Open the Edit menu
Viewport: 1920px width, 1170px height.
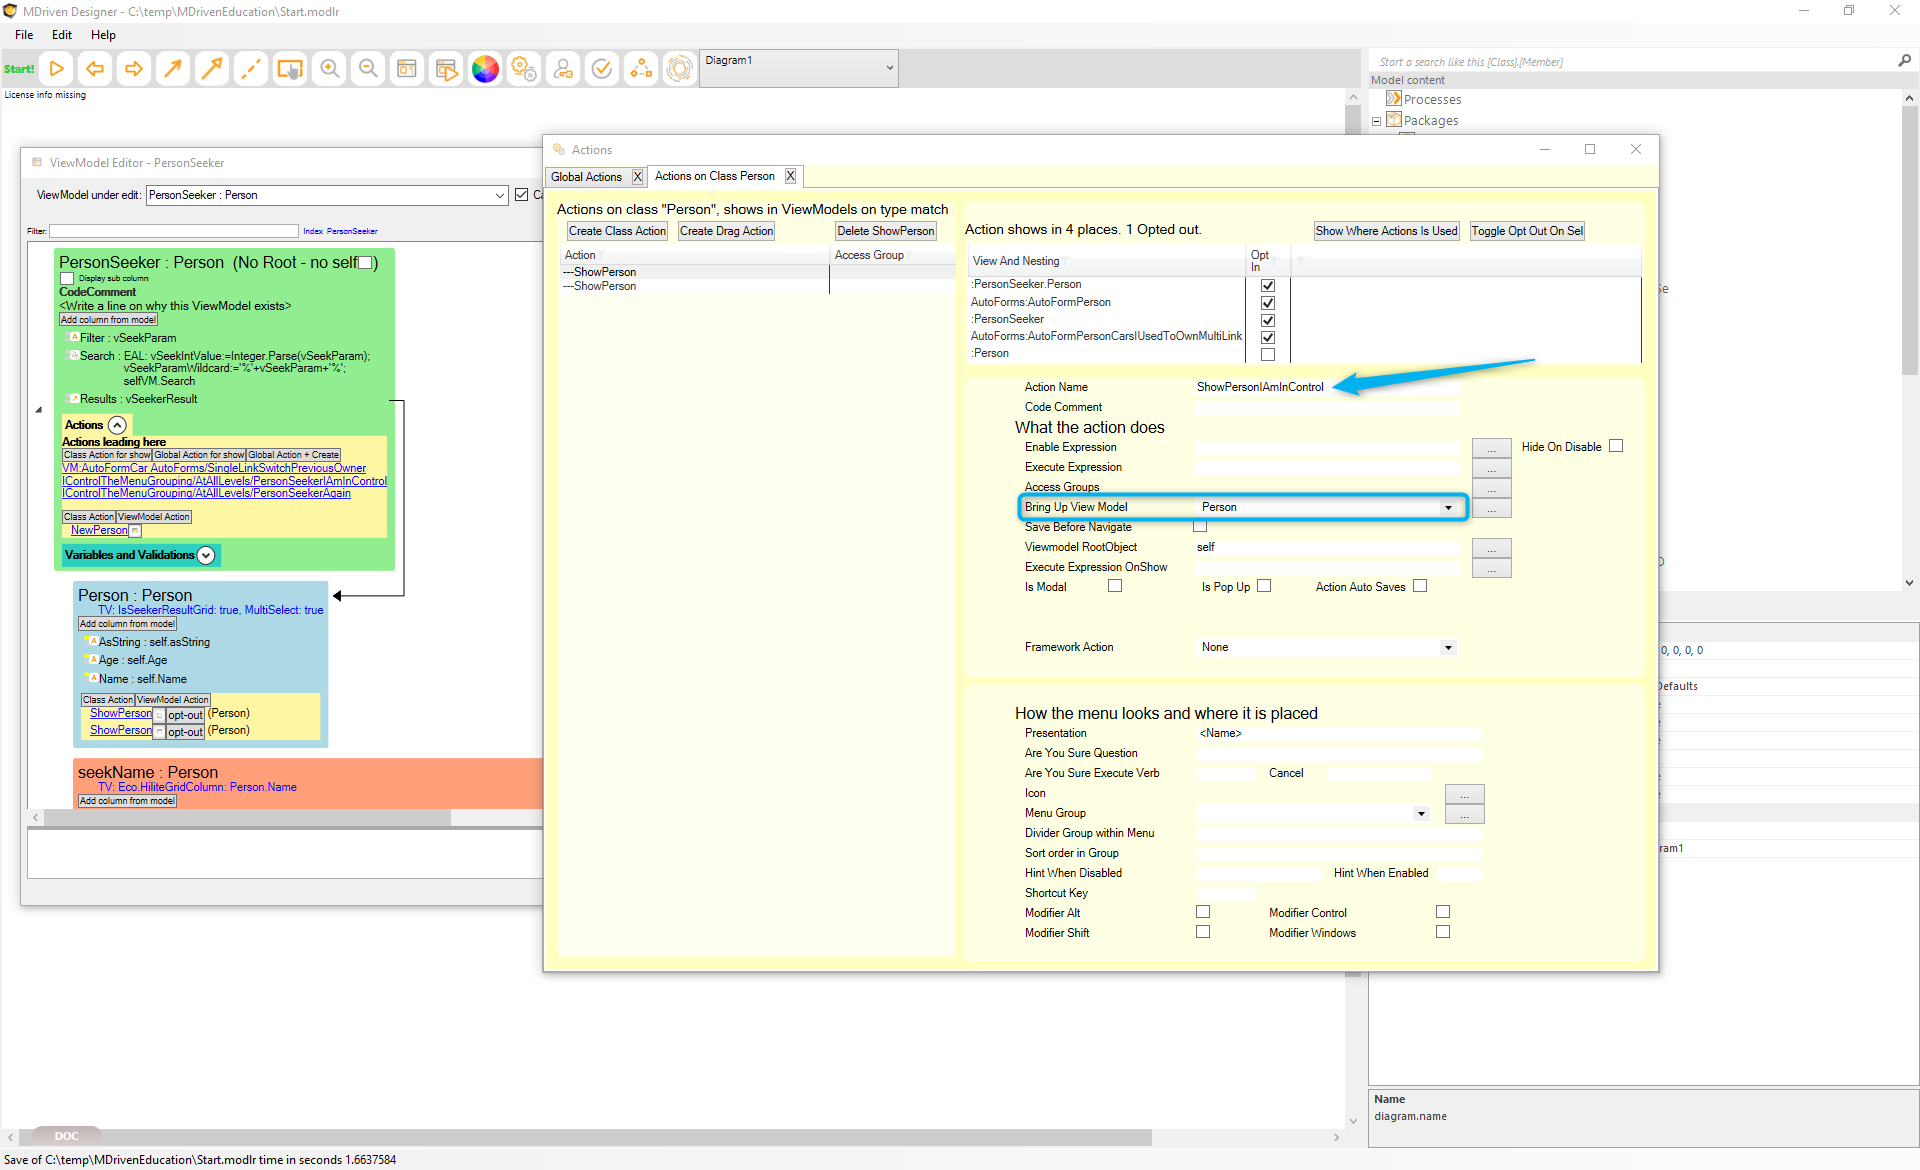coord(62,34)
